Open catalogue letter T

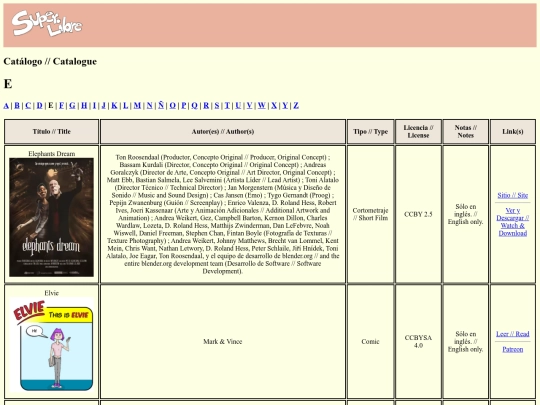(x=227, y=105)
